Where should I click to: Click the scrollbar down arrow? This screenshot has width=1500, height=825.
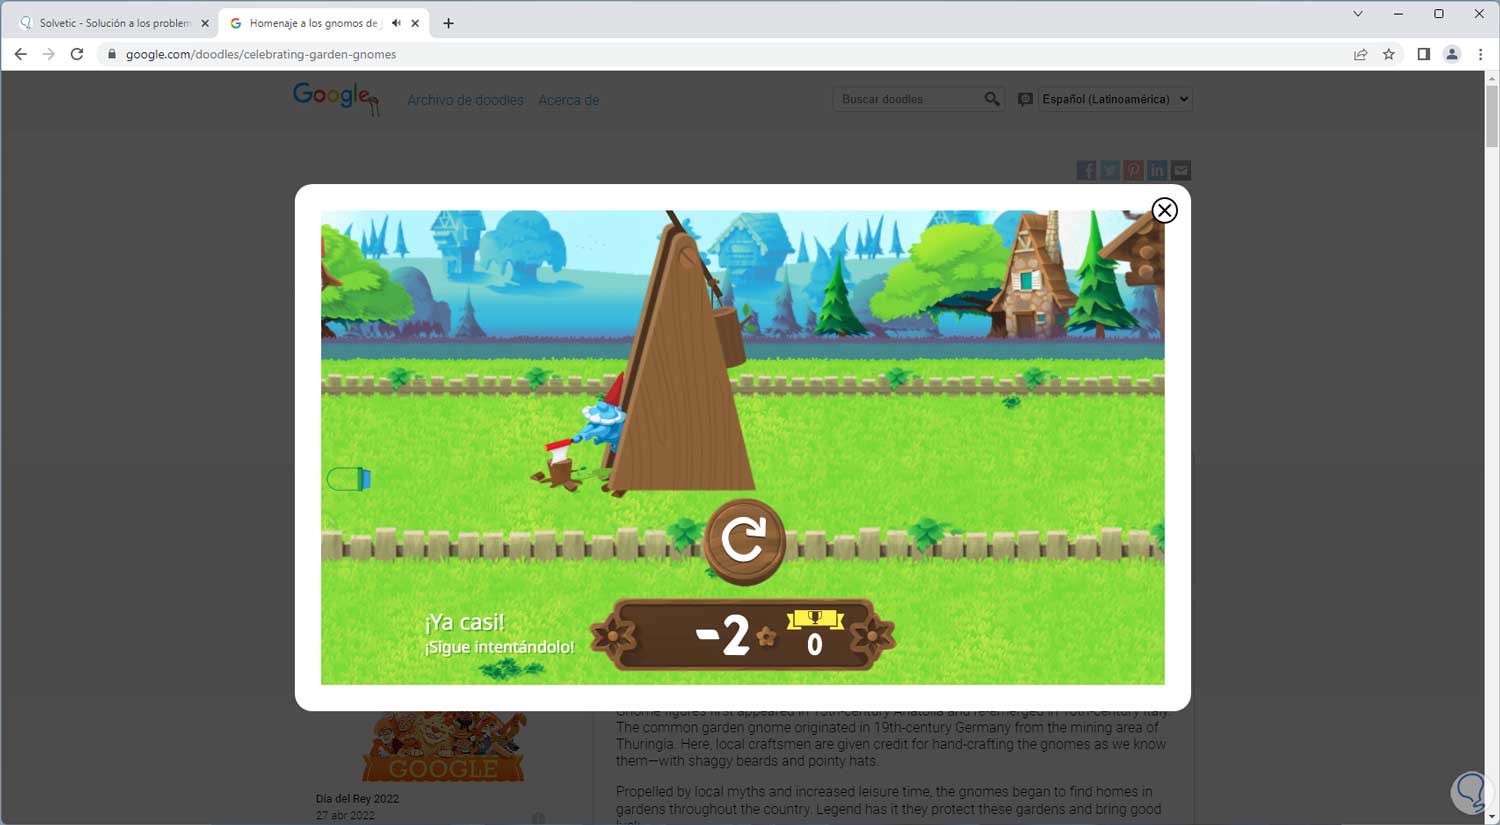pyautogui.click(x=1492, y=817)
